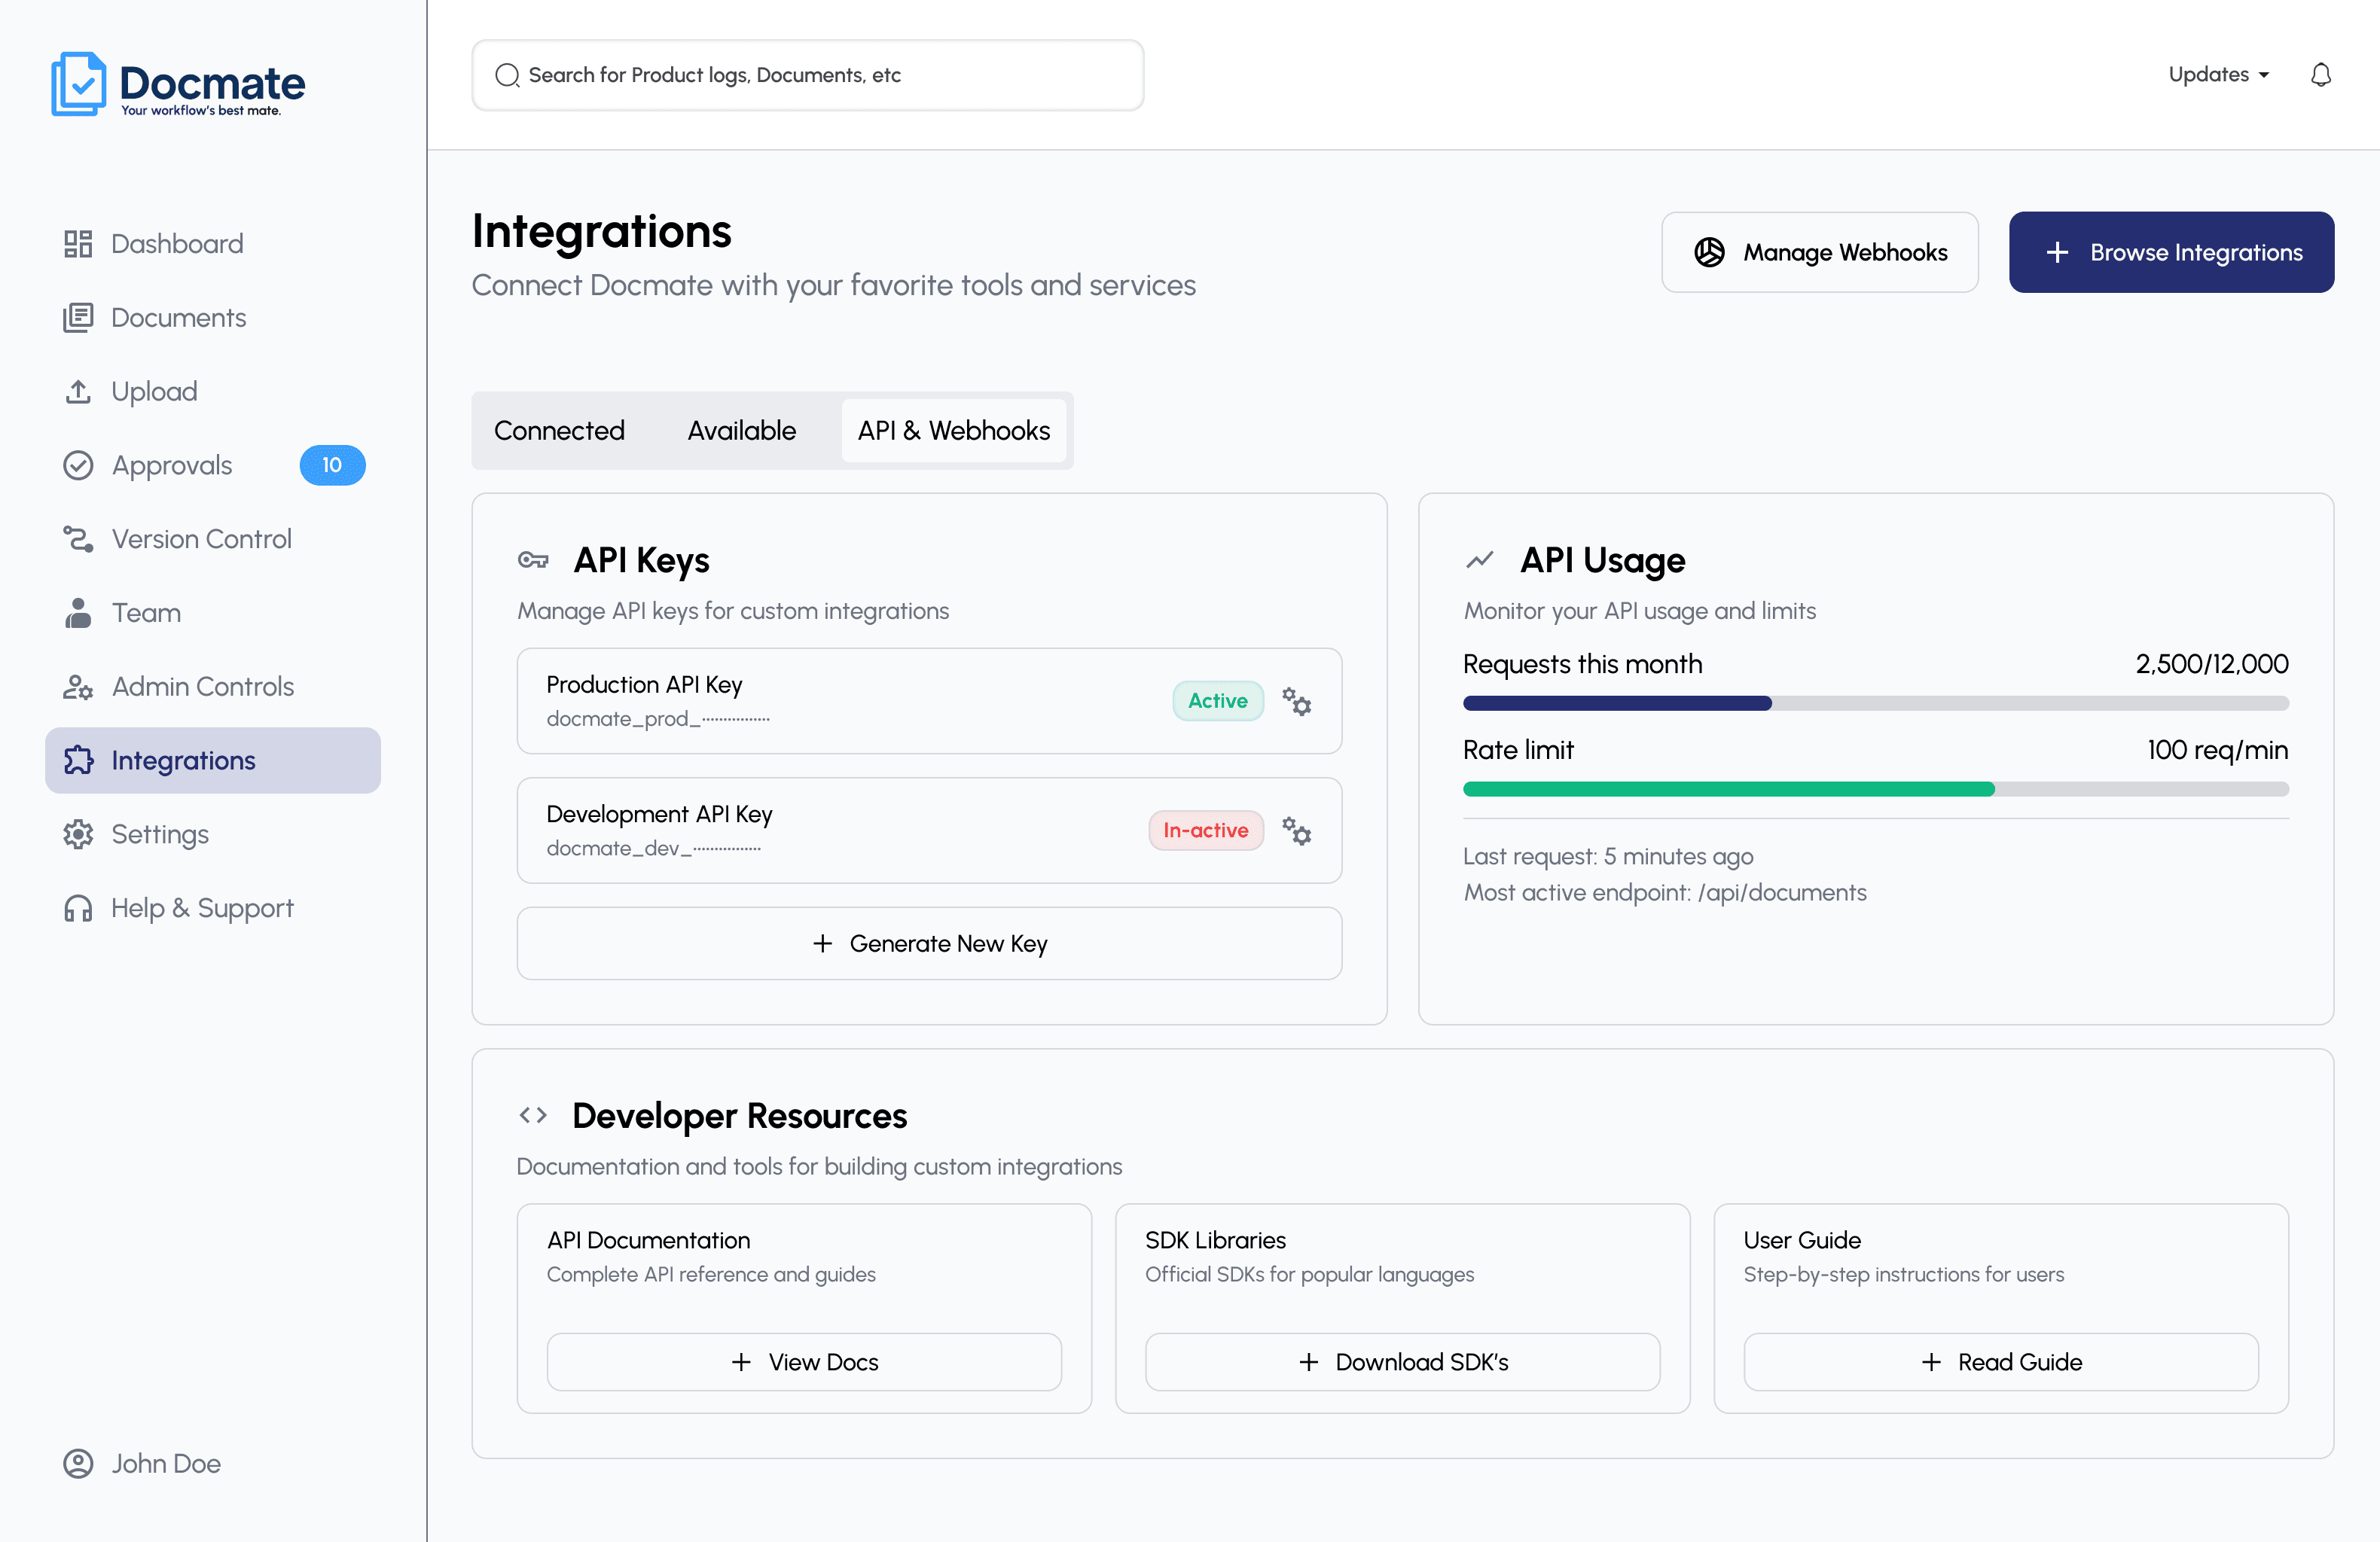Click the SDK Libraries card title
This screenshot has height=1542, width=2380.
click(x=1215, y=1240)
